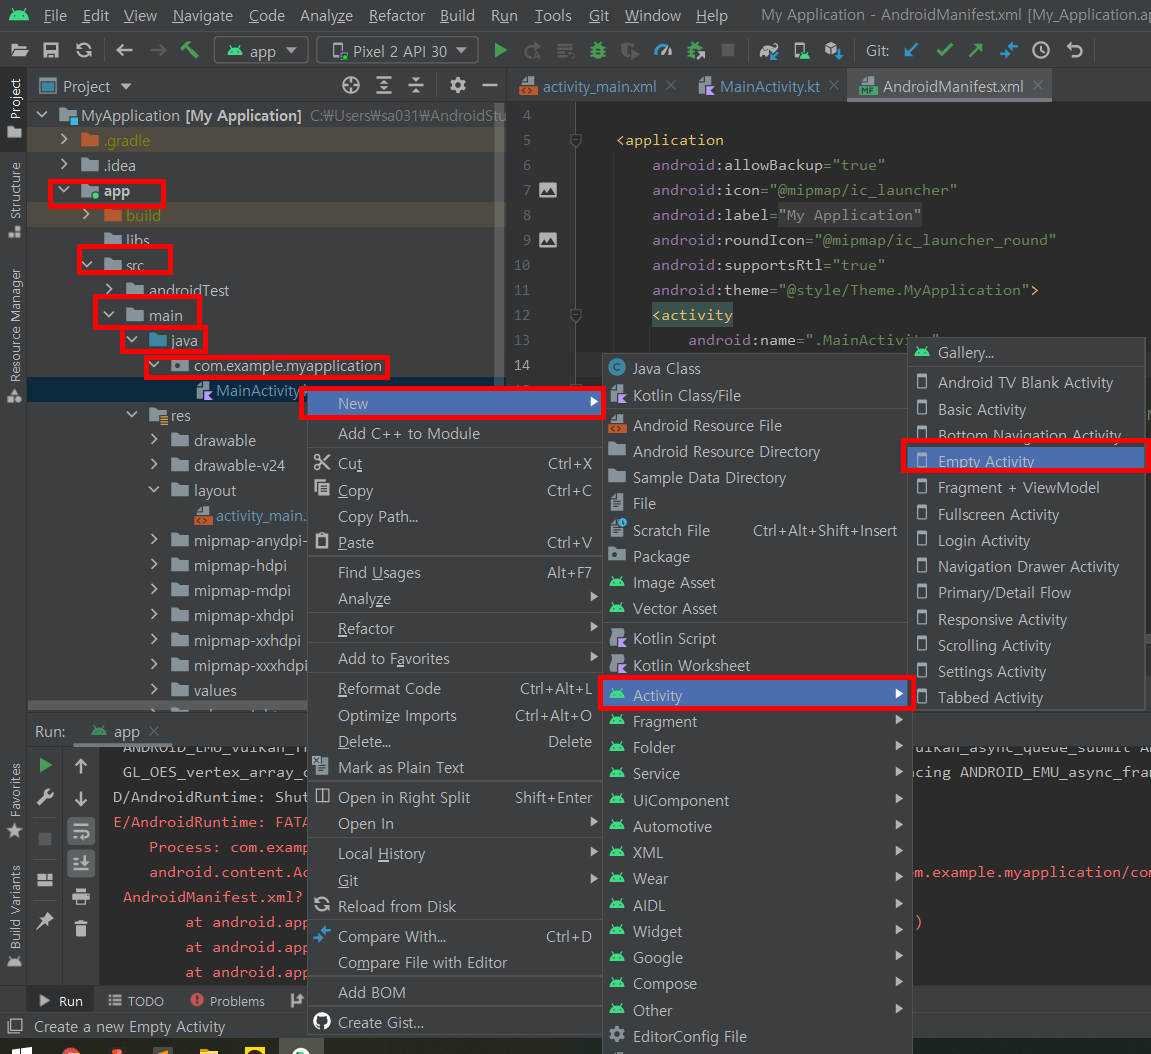Viewport: 1151px width, 1054px height.
Task: Click Reformat Code in context menu
Action: click(454, 688)
